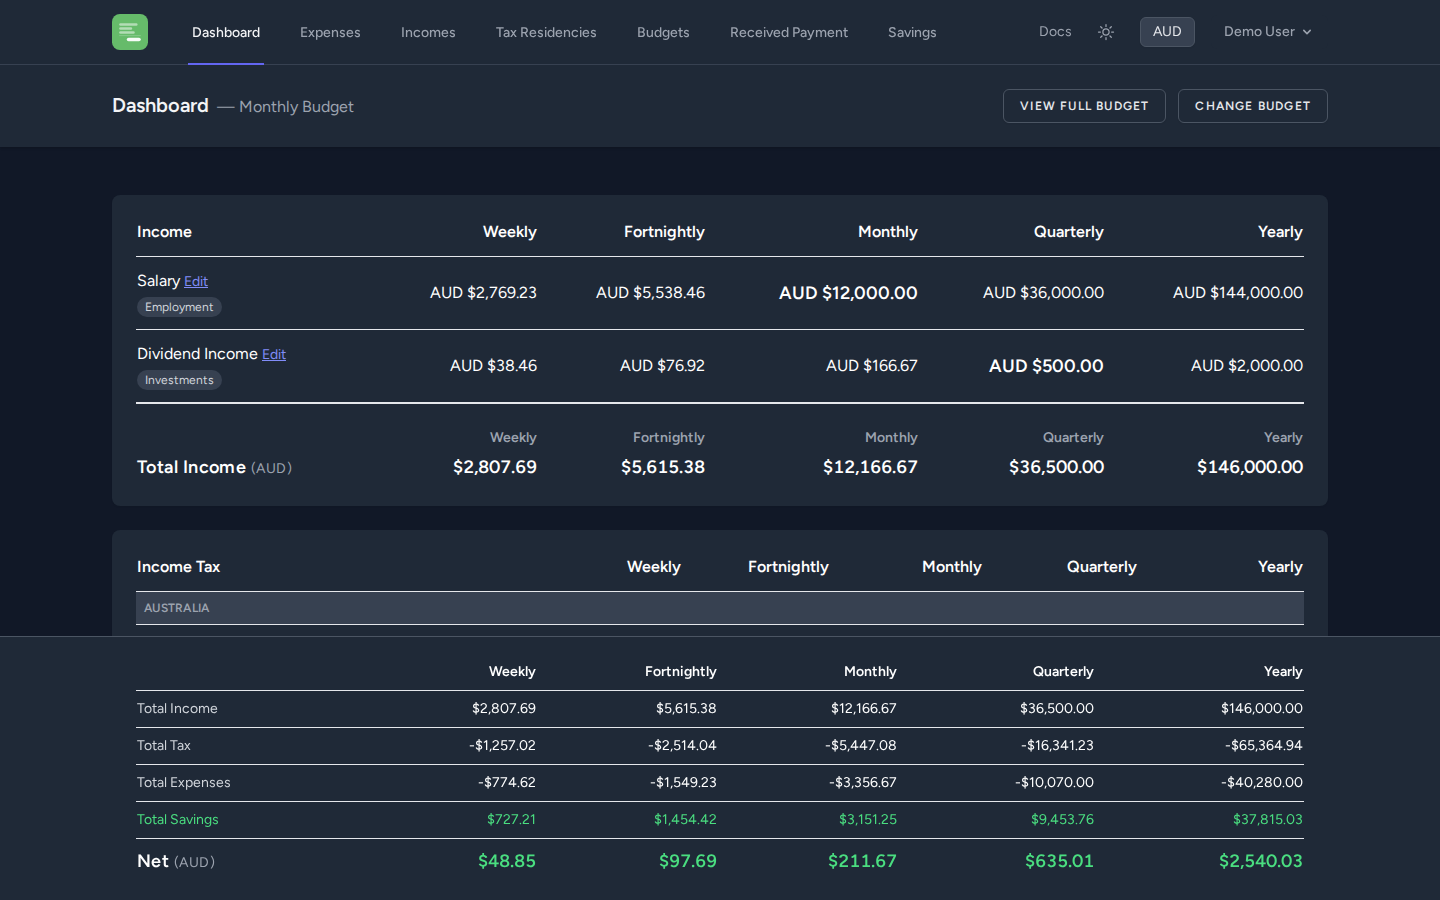The height and width of the screenshot is (900, 1440).
Task: Click Salary monthly amount AUD $12,000.00
Action: tap(848, 293)
